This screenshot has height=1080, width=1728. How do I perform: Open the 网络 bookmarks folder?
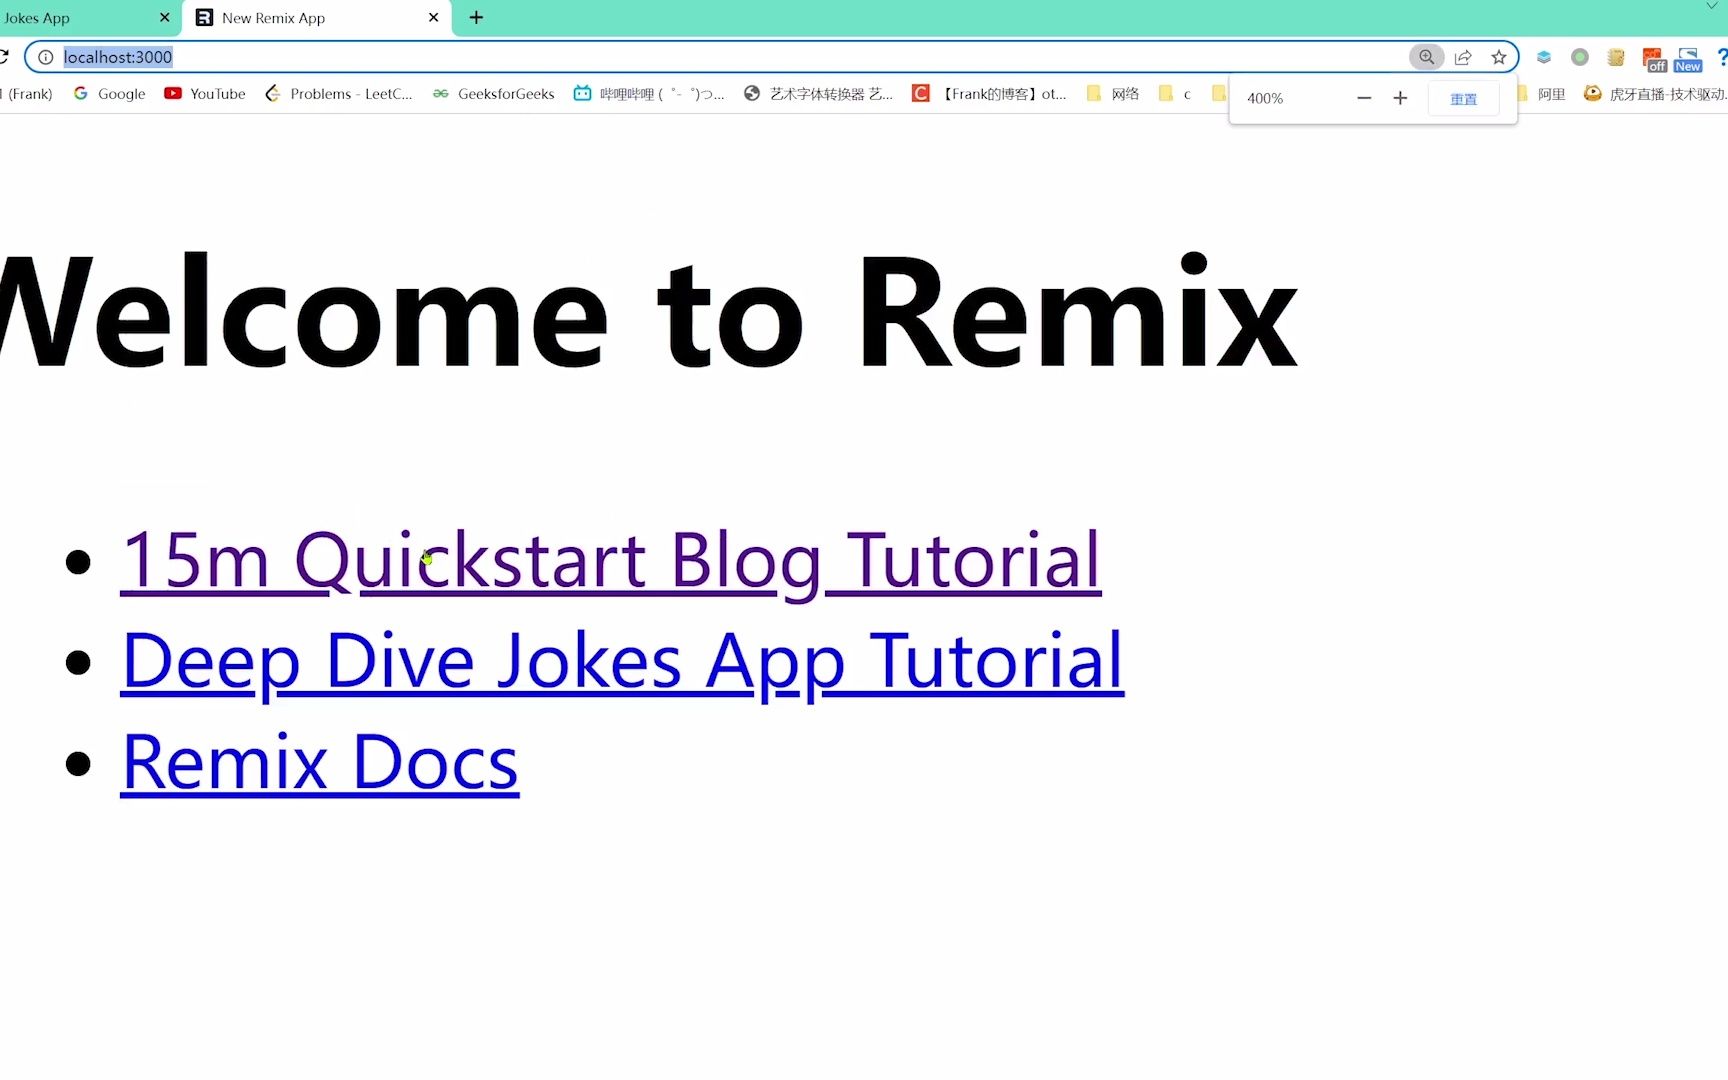point(1113,93)
